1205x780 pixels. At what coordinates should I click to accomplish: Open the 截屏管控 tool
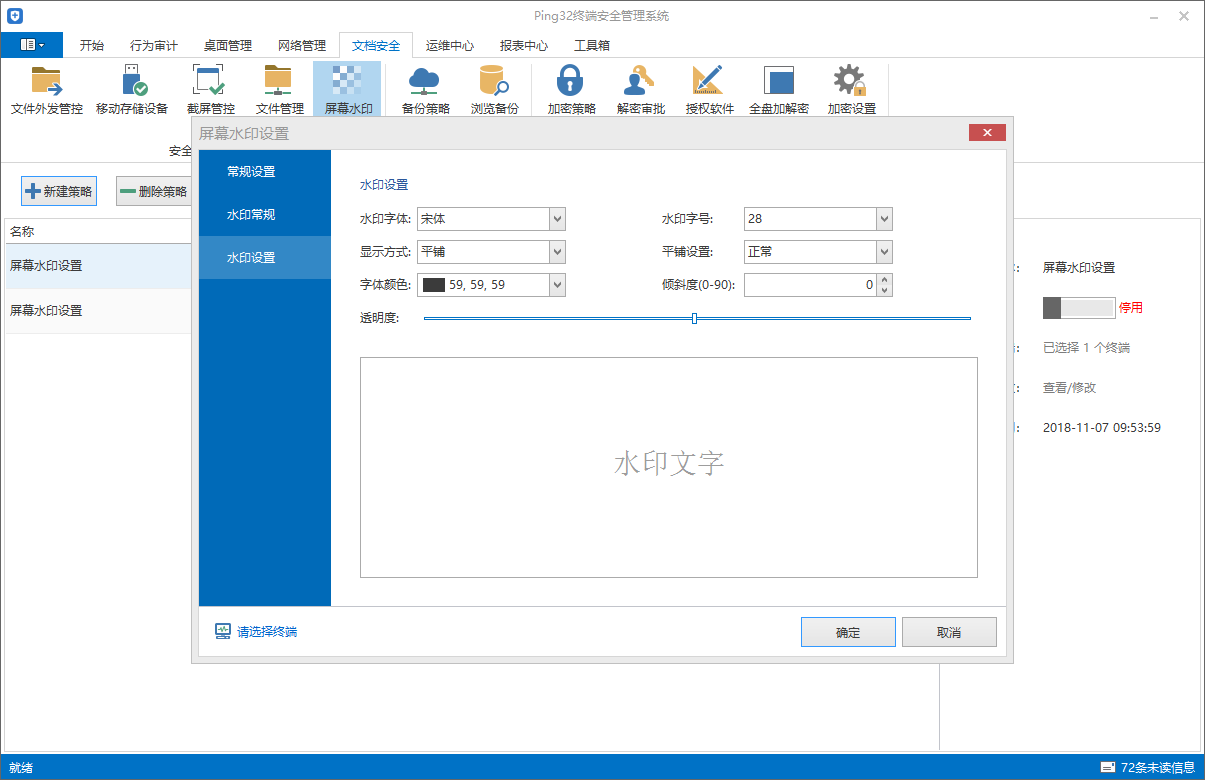pos(211,90)
